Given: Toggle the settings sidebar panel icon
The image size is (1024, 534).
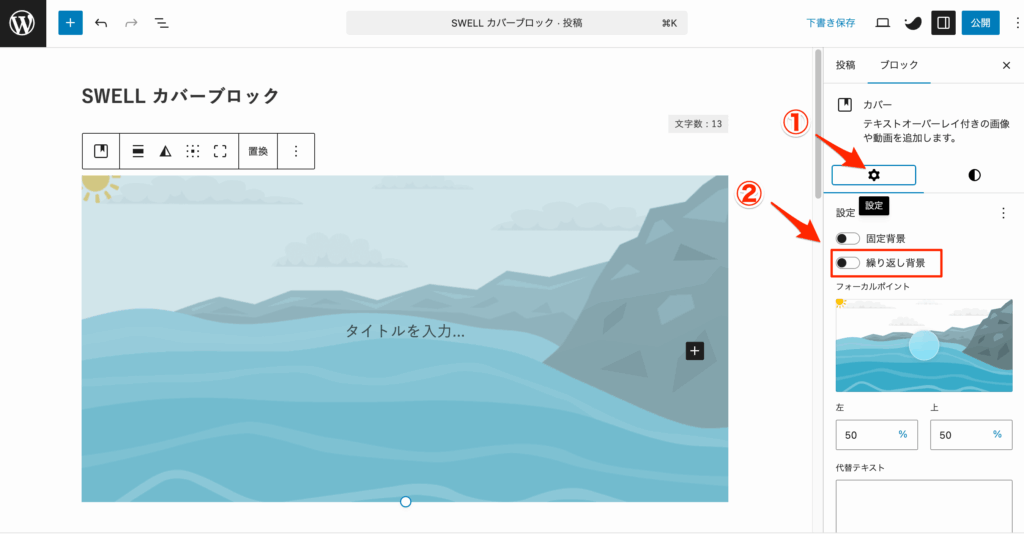Looking at the screenshot, I should 943,23.
